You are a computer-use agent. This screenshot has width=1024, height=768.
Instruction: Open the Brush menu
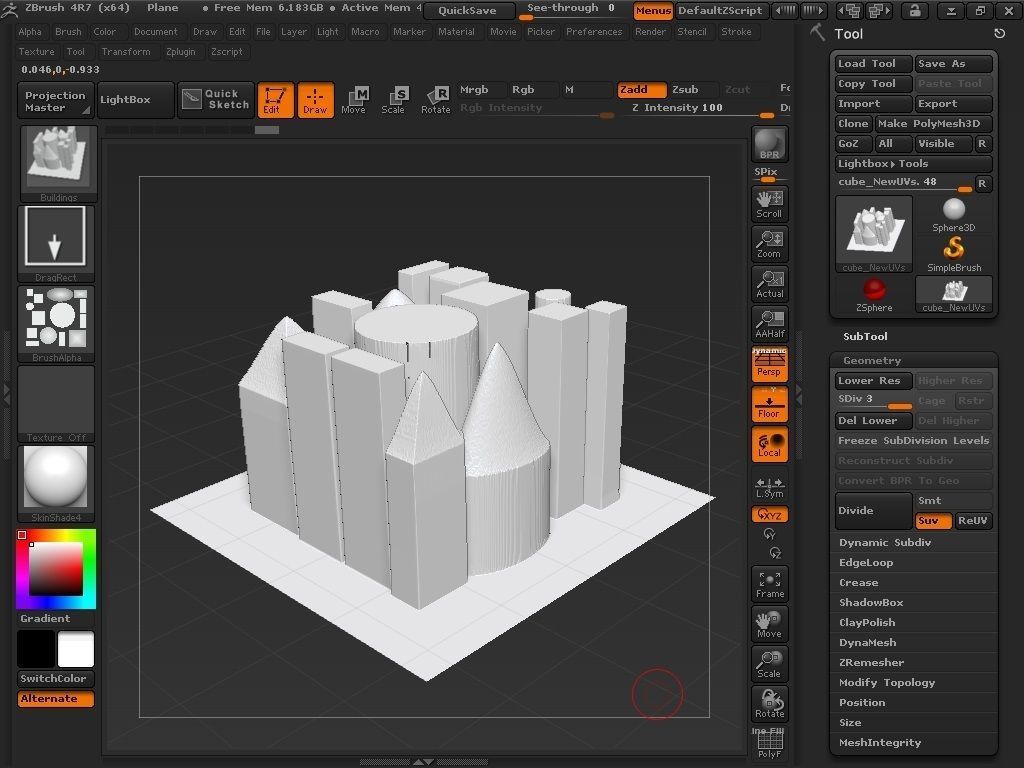click(68, 31)
